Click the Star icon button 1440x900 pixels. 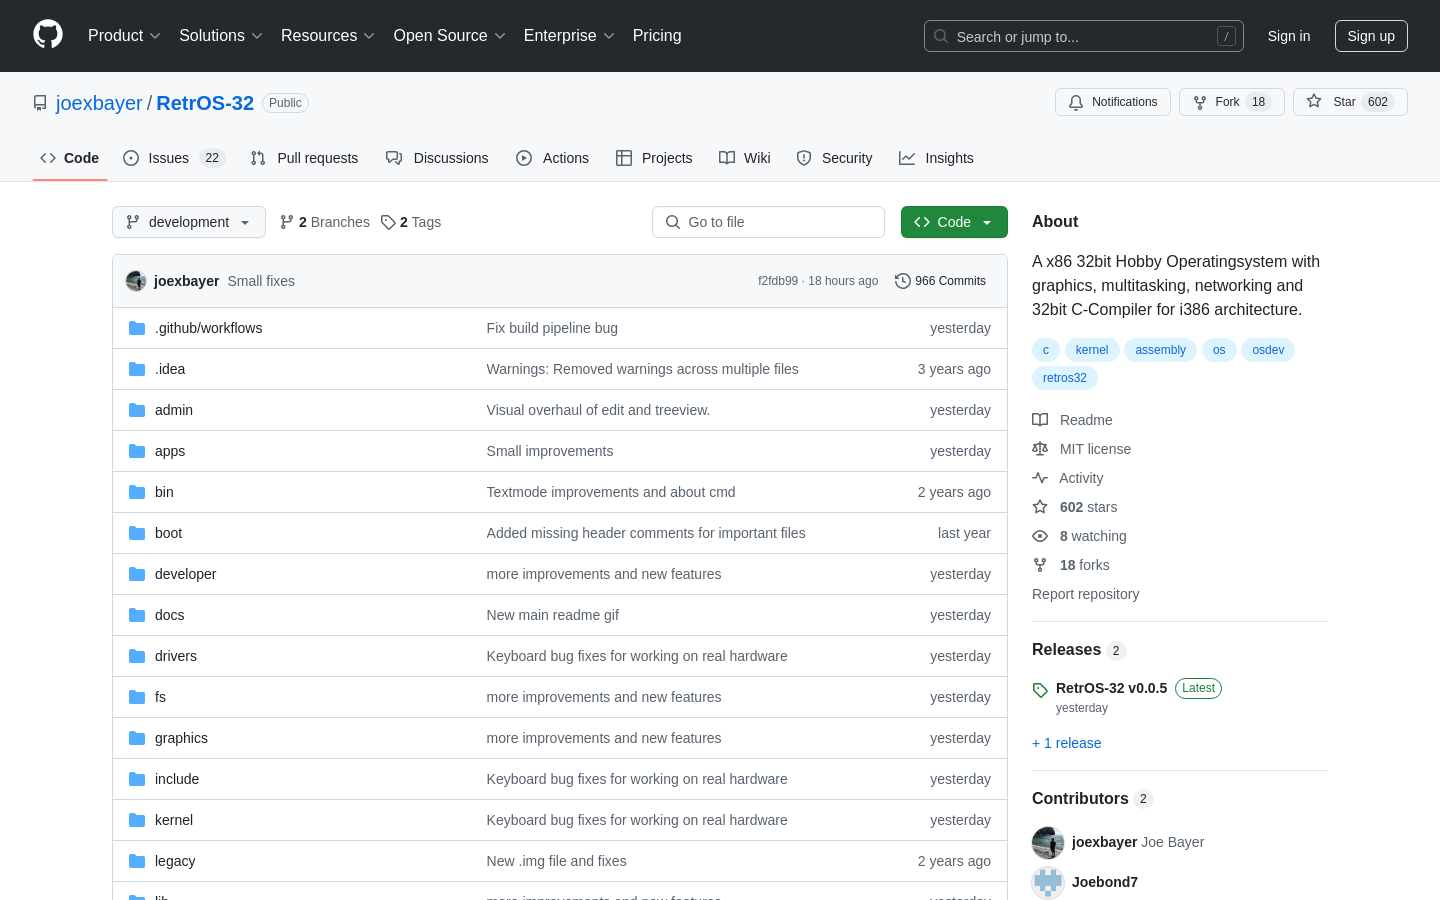1314,102
